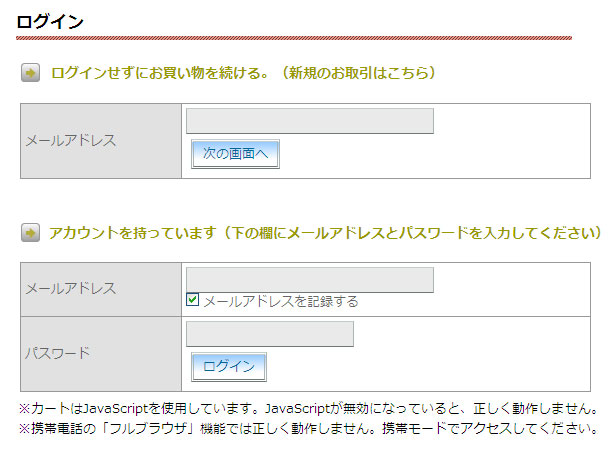
Task: Focus the パスワード input field
Action: pos(270,334)
